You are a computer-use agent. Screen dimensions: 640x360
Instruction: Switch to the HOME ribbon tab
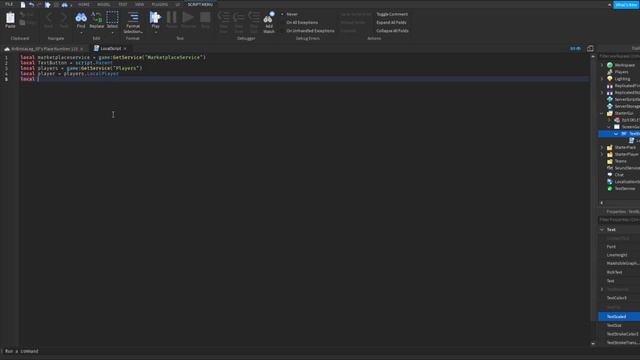(84, 4)
